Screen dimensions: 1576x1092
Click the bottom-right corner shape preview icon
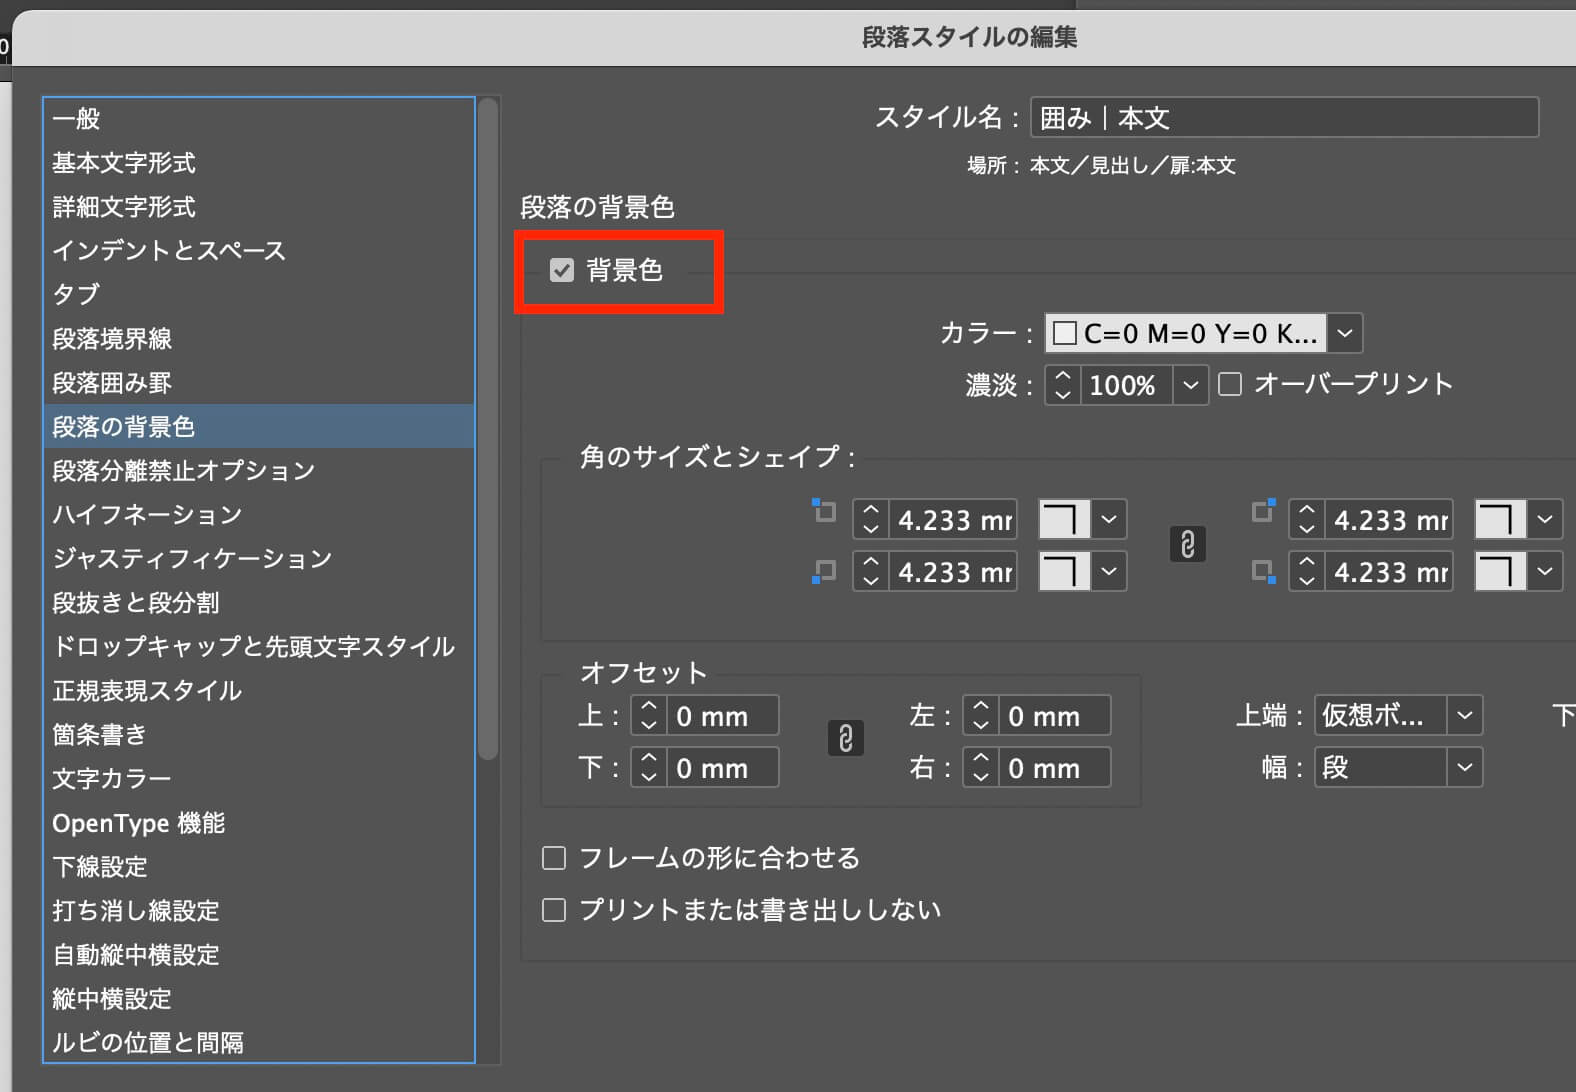point(1499,572)
